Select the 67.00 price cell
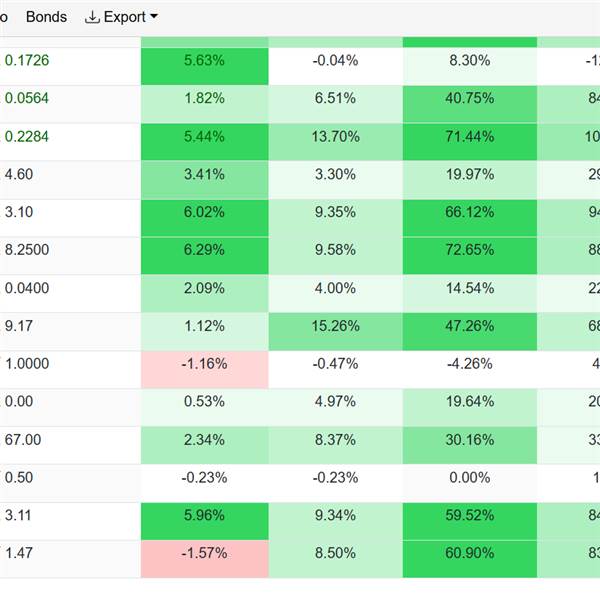The width and height of the screenshot is (600, 600). pyautogui.click(x=23, y=441)
